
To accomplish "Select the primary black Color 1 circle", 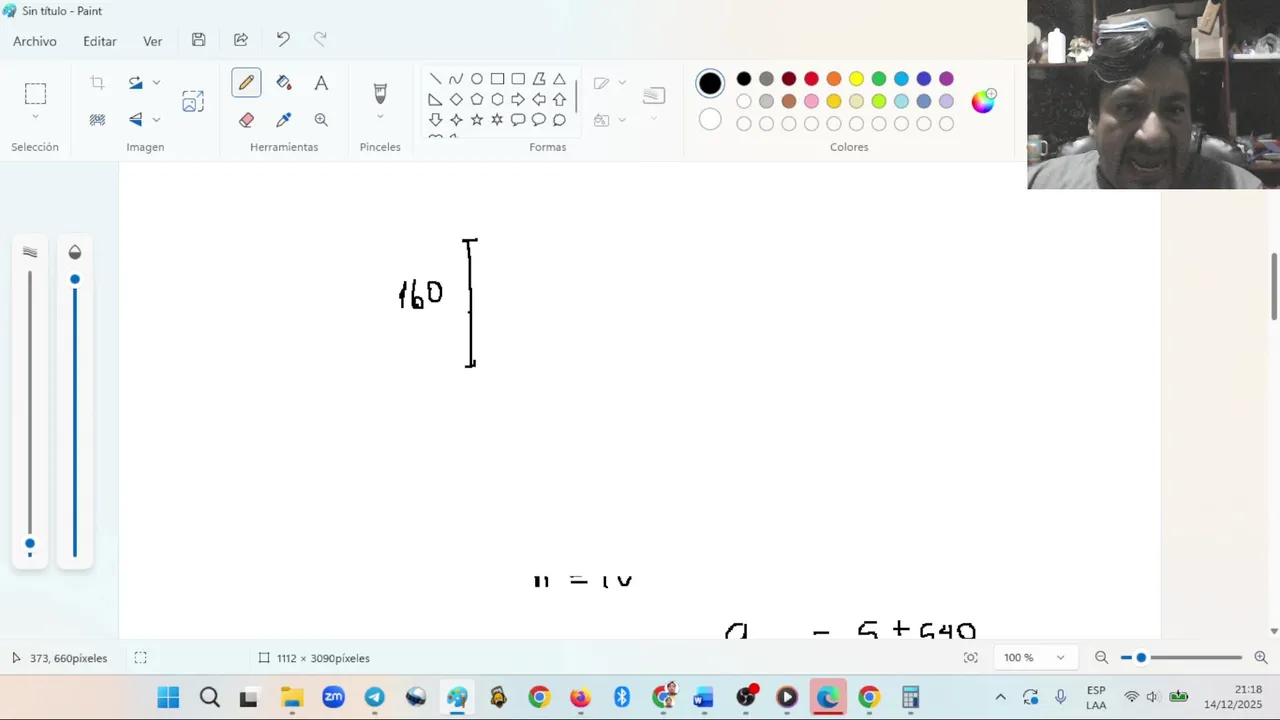I will (710, 84).
